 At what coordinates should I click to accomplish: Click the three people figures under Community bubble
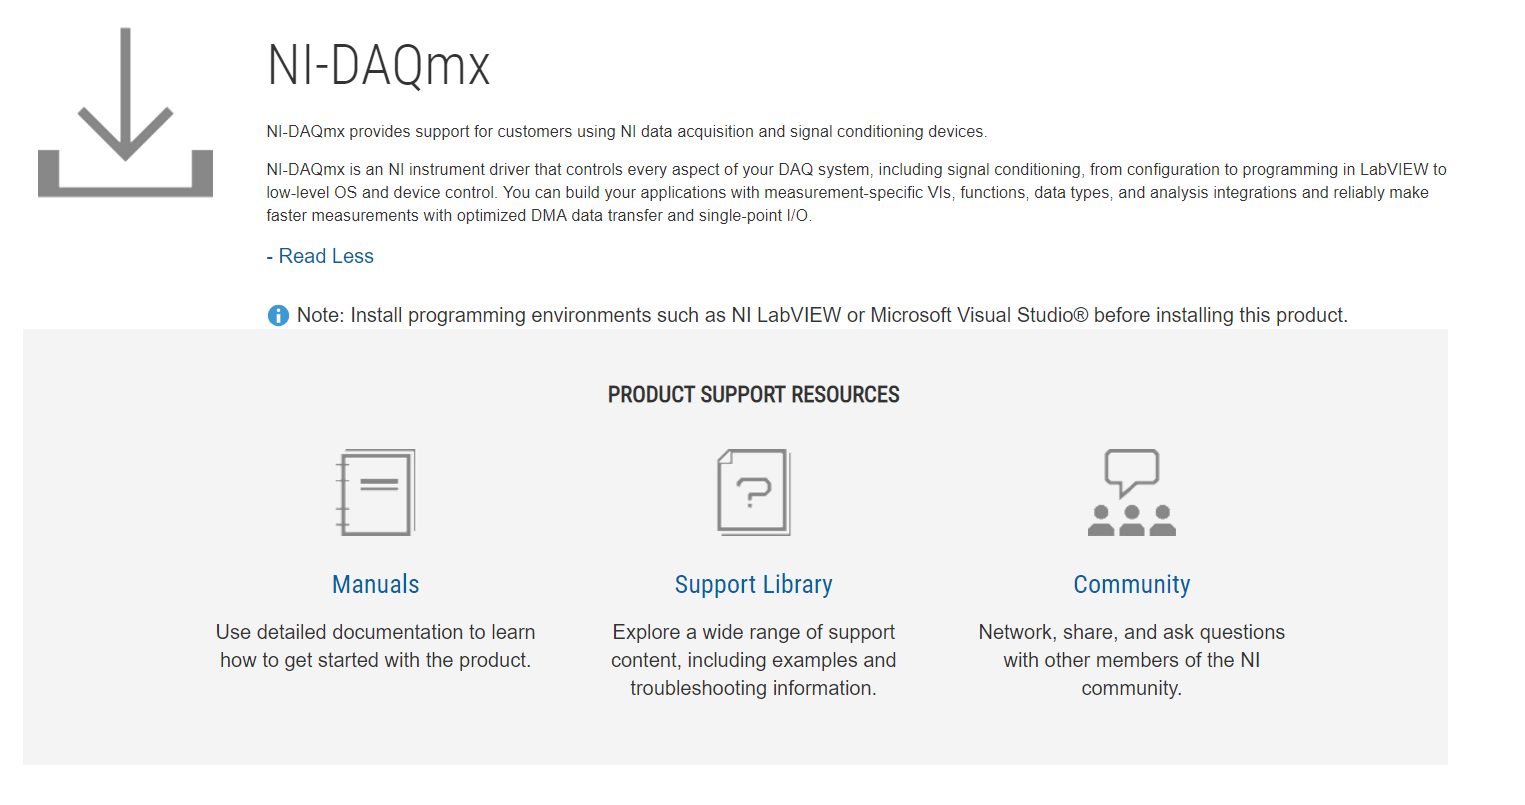(x=1131, y=521)
